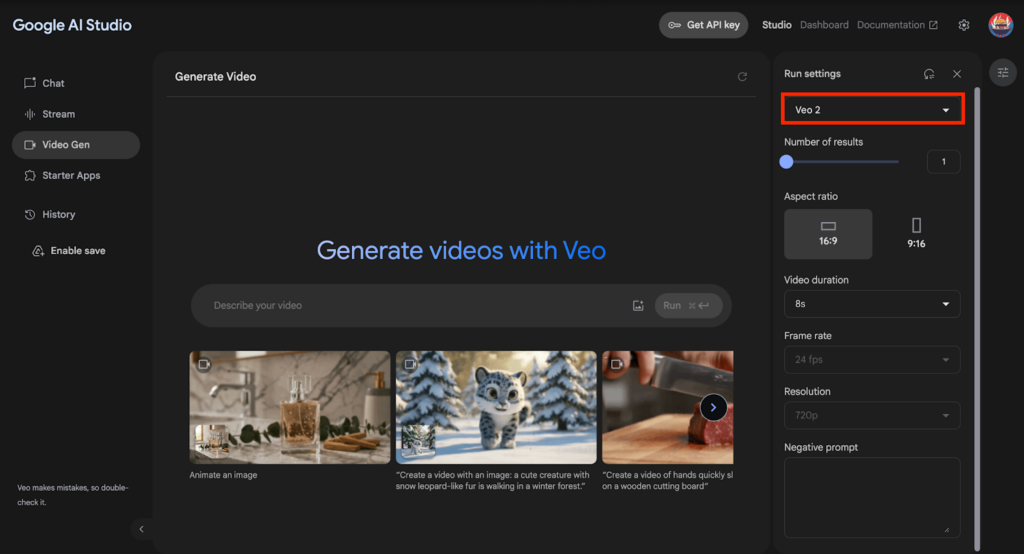Viewport: 1024px width, 554px height.
Task: Open settings via the gear icon
Action: click(964, 25)
